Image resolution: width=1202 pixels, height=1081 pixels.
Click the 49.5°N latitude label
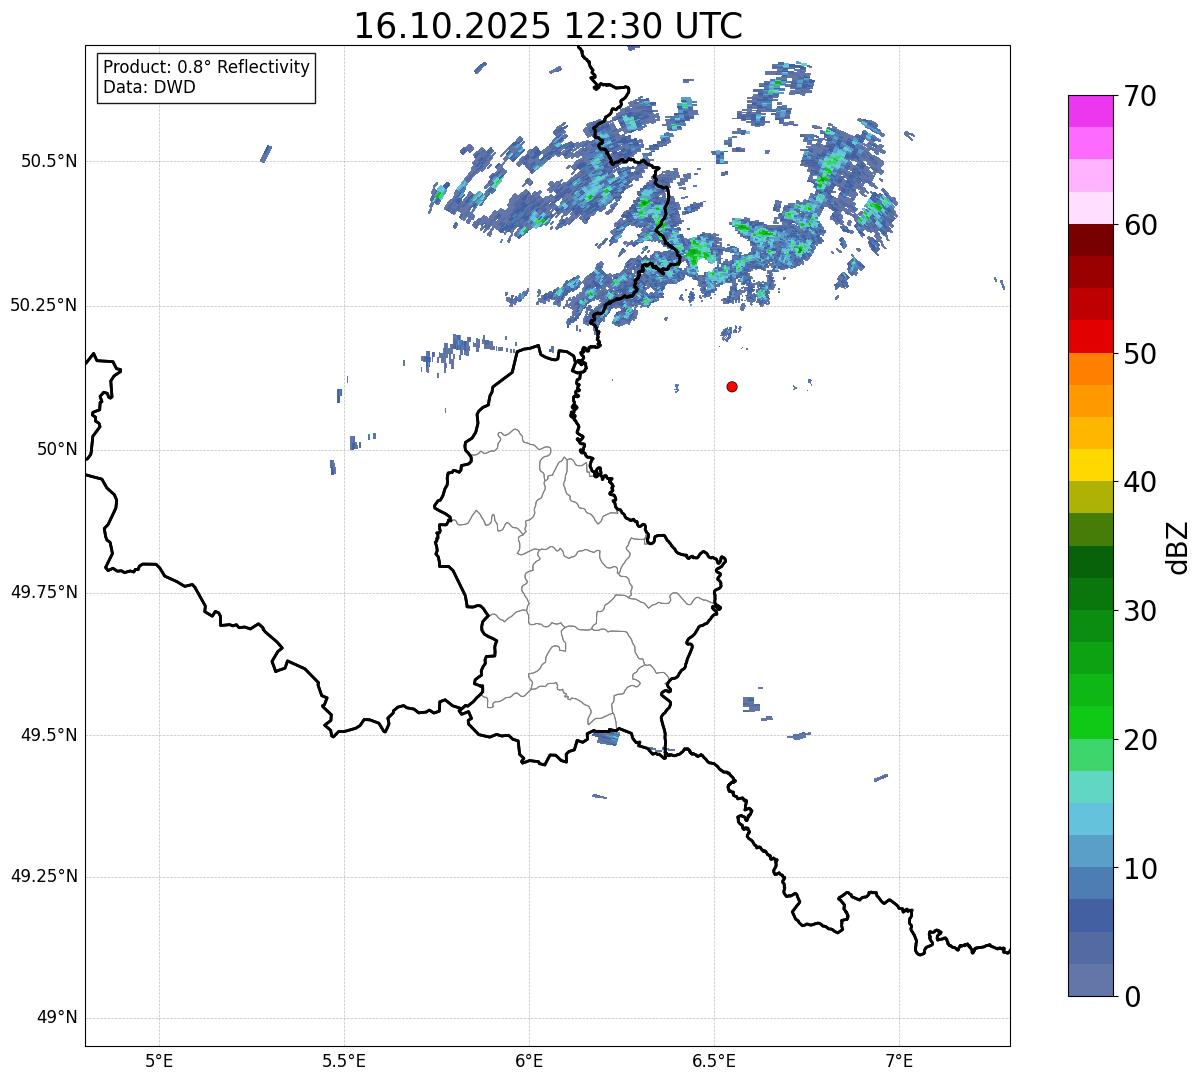pyautogui.click(x=49, y=735)
